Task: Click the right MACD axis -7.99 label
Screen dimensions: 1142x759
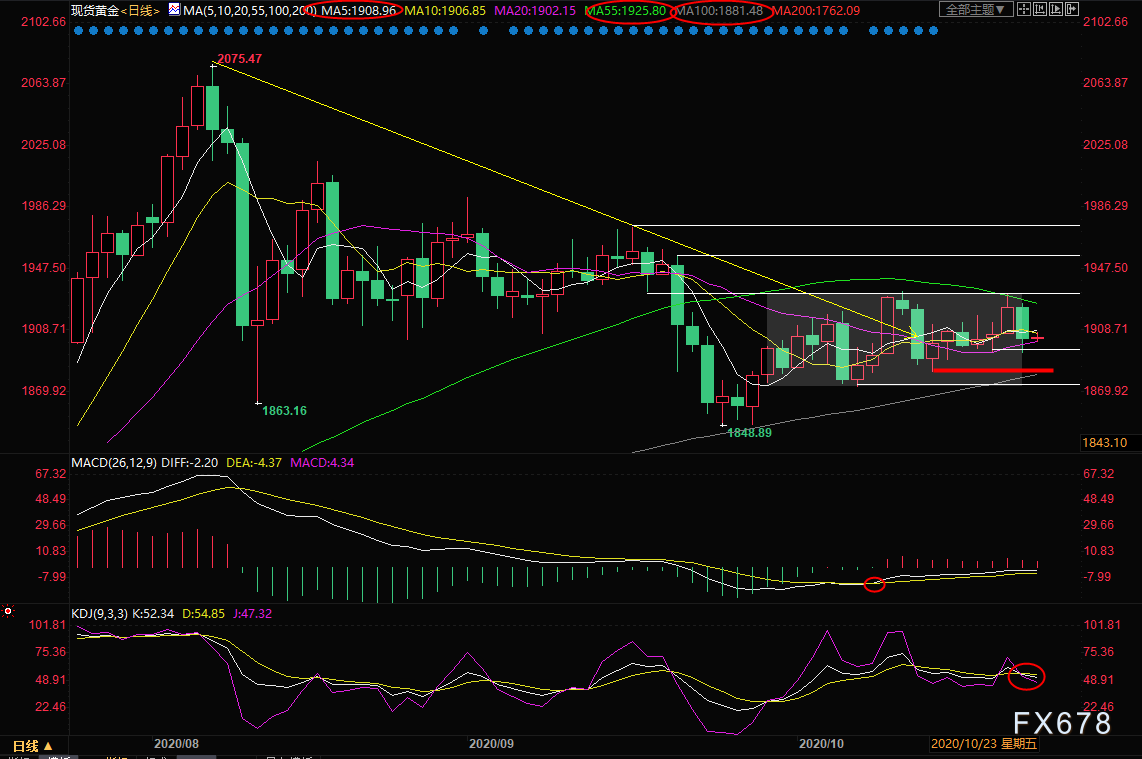Action: point(1098,577)
